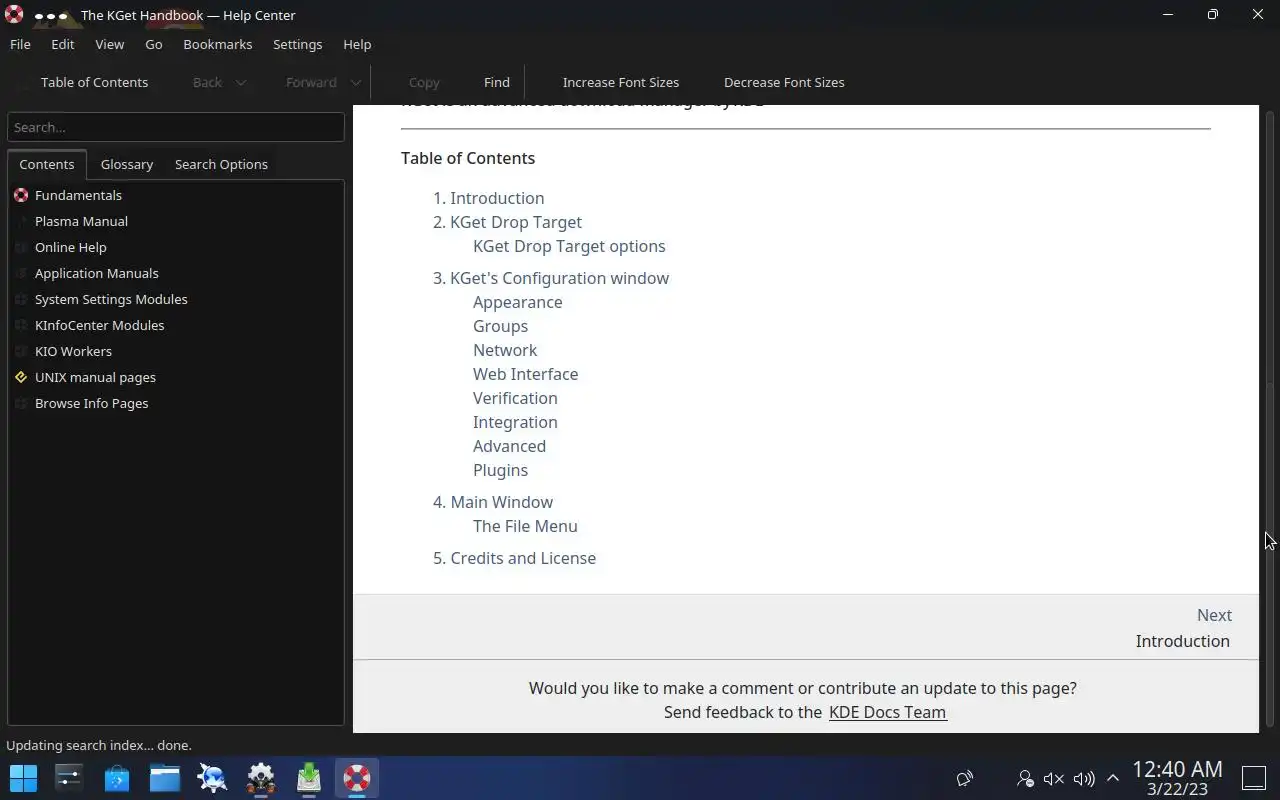Screen dimensions: 1280x800
Task: Open the Forward history dropdown arrow
Action: (x=356, y=82)
